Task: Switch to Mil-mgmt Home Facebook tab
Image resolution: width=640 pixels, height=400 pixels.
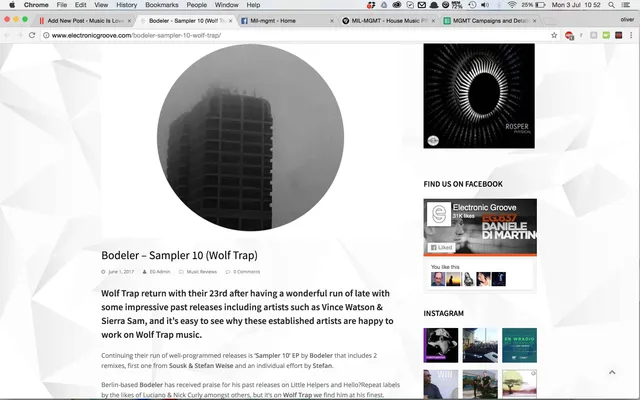Action: tap(286, 21)
